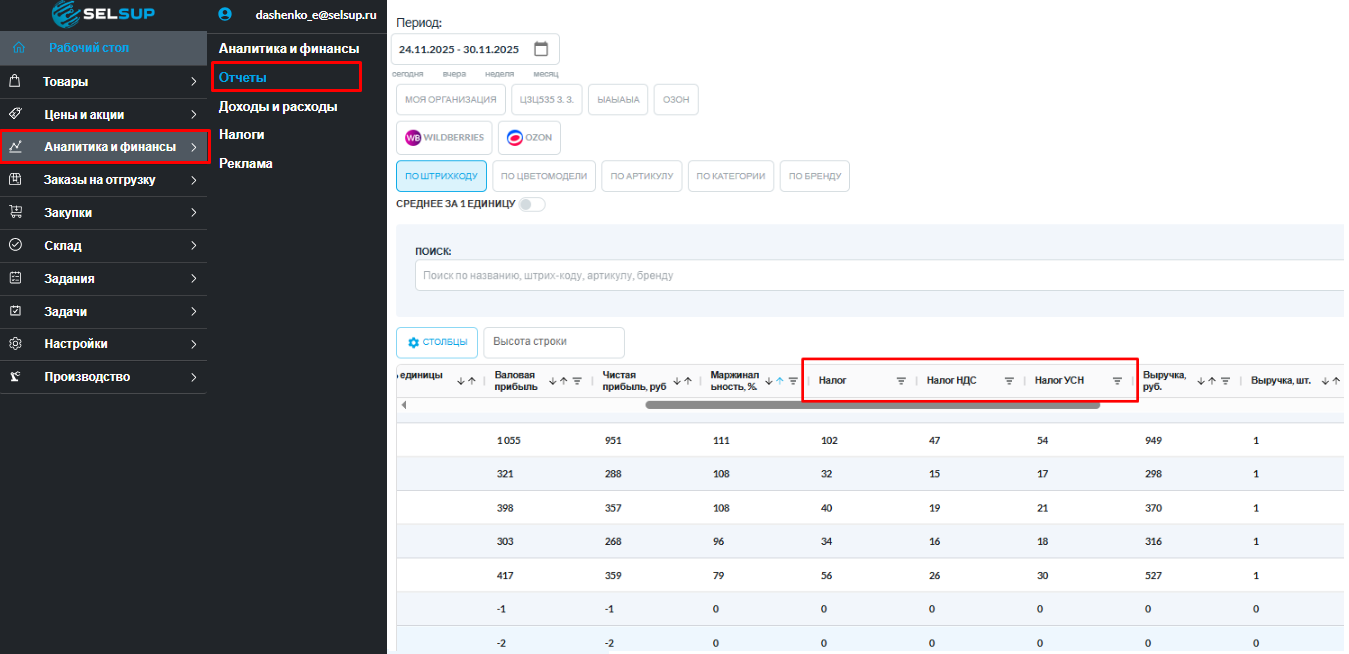This screenshot has width=1349, height=654.
Task: Toggle the Среднее за 1 единицу switch
Action: 531,204
